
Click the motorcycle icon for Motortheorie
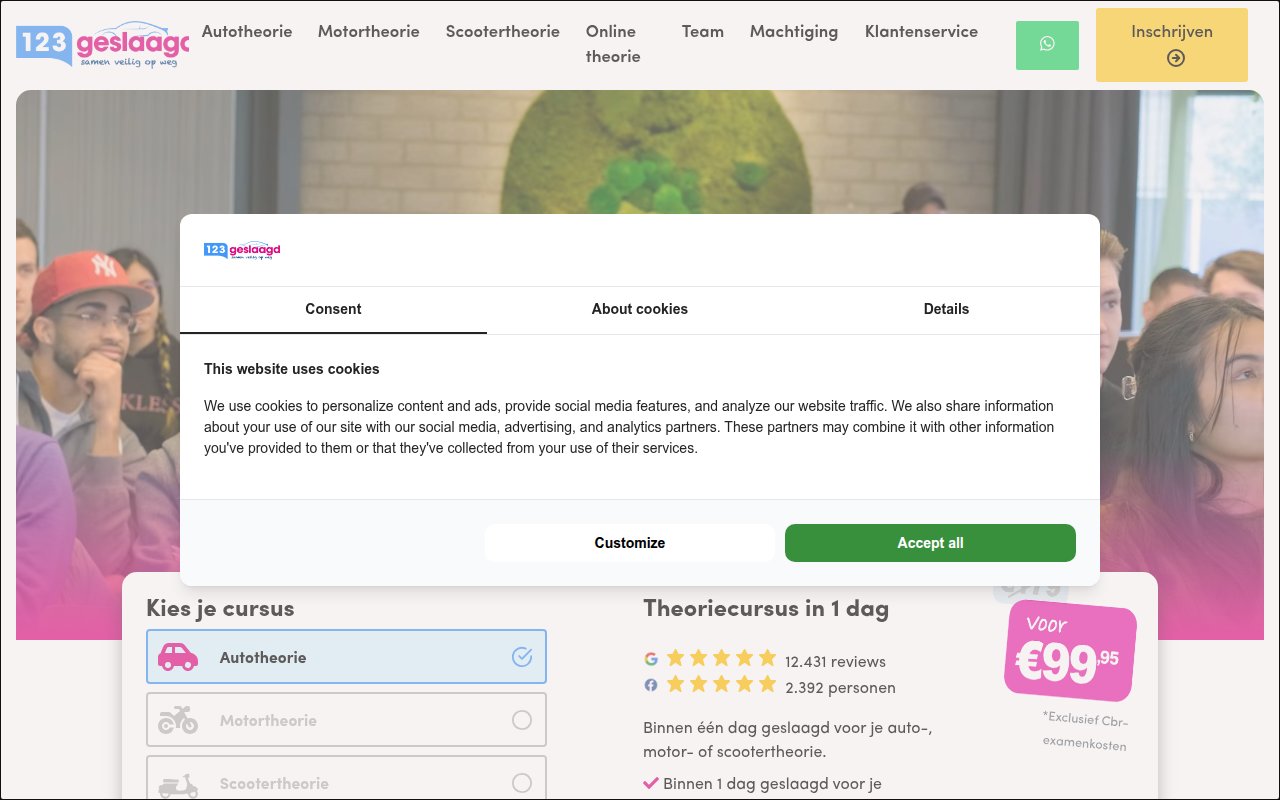point(178,720)
